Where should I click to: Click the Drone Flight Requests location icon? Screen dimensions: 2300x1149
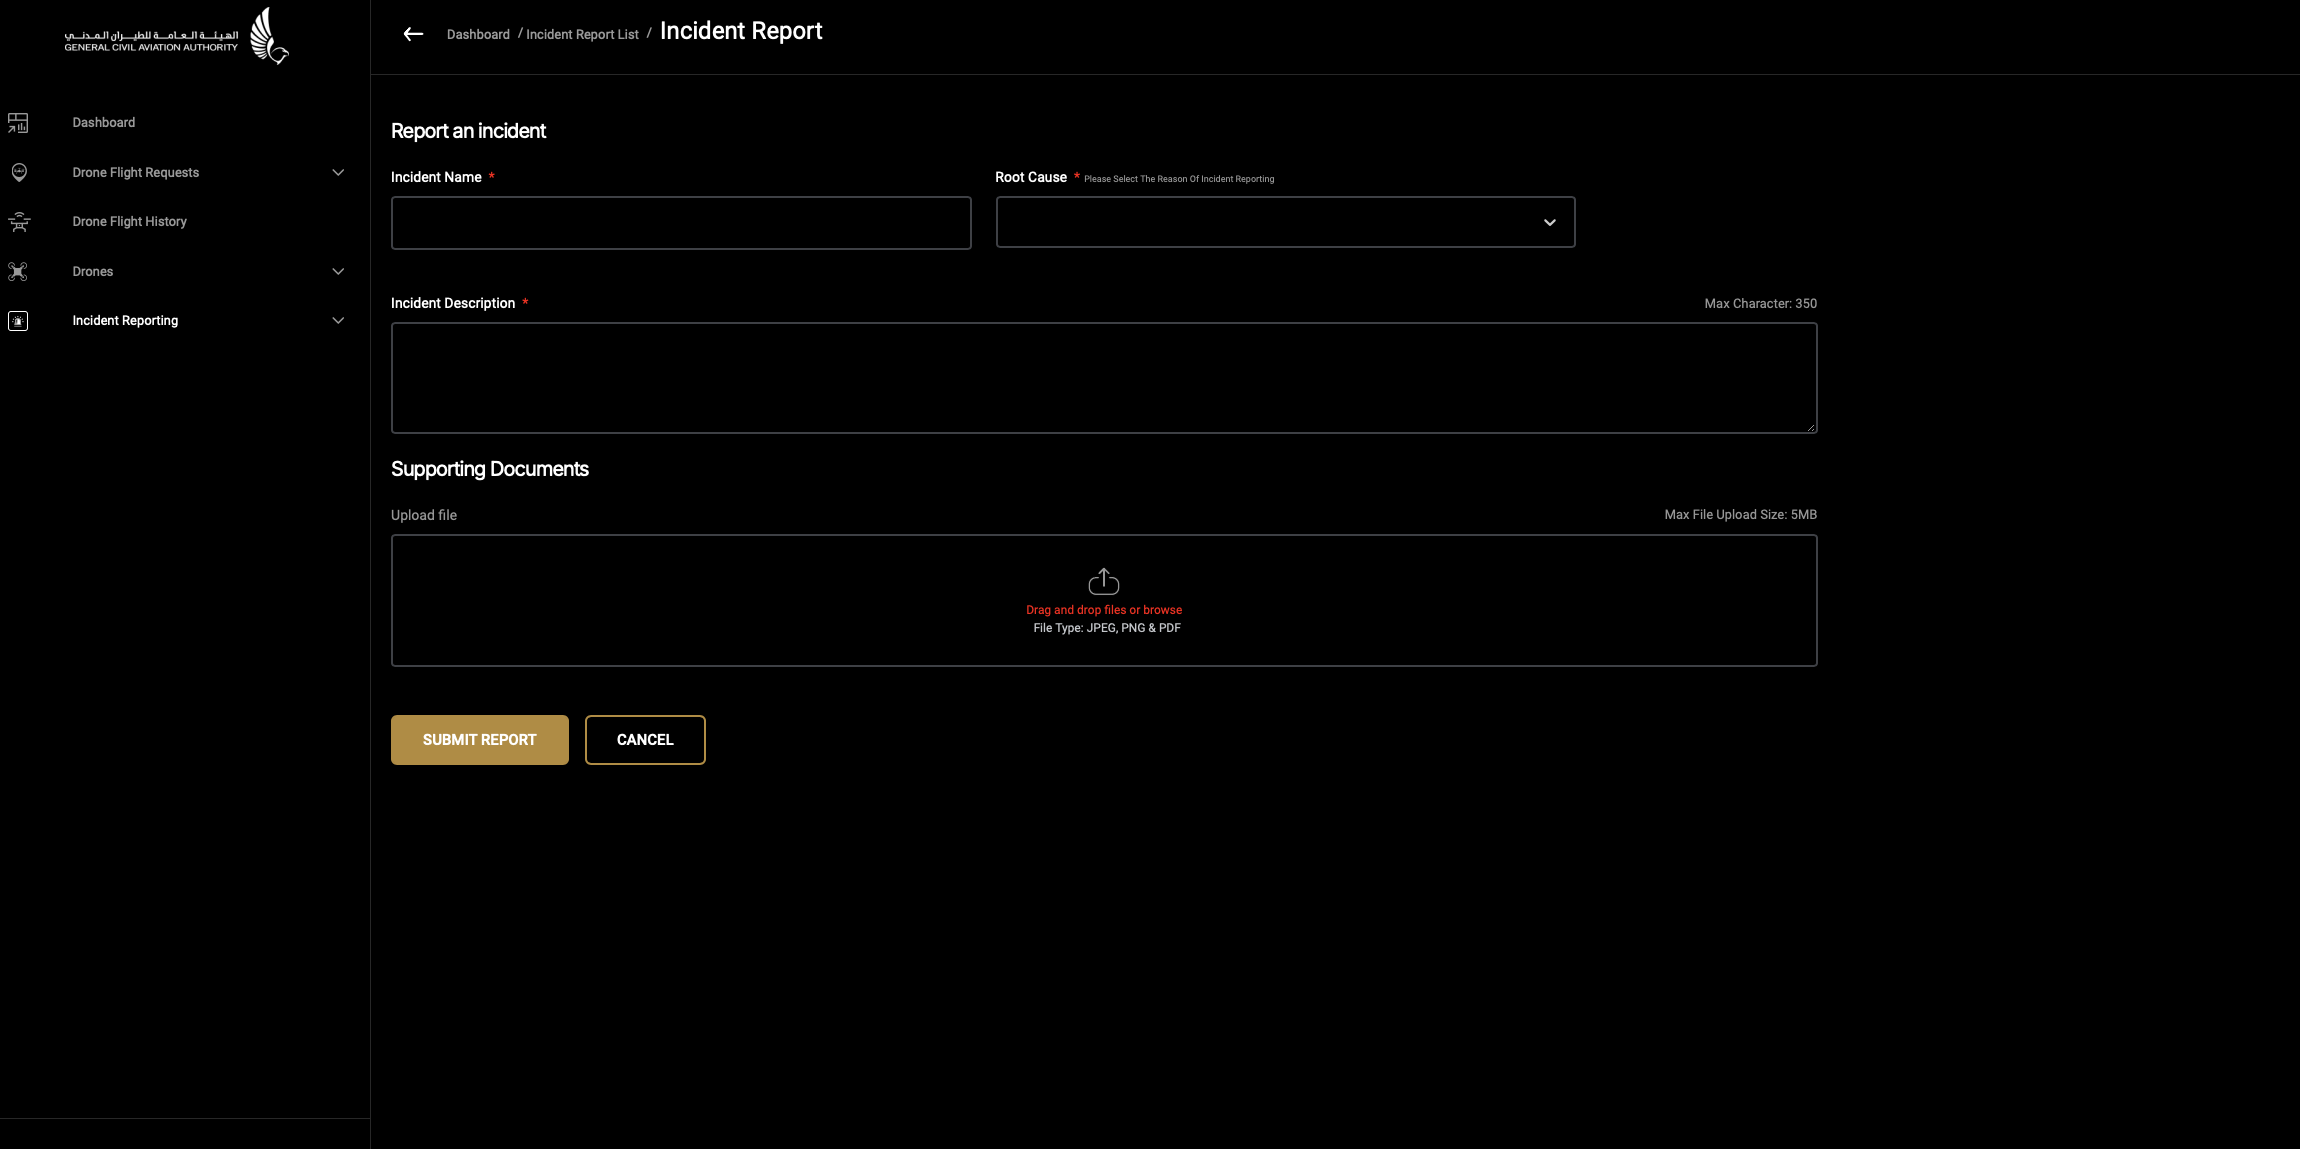18,172
